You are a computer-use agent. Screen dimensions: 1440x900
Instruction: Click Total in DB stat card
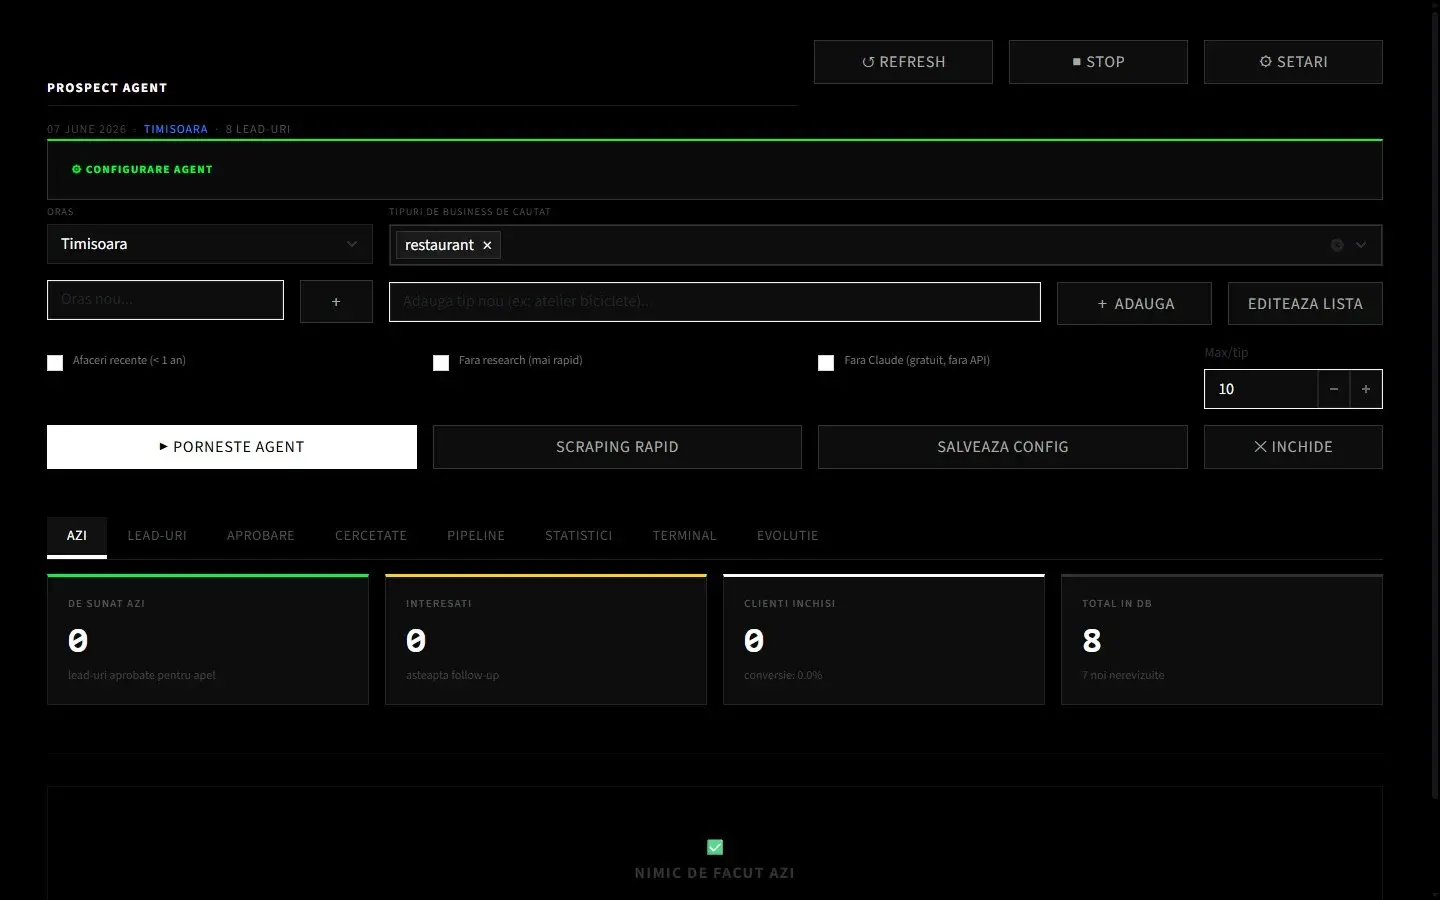[1222, 640]
